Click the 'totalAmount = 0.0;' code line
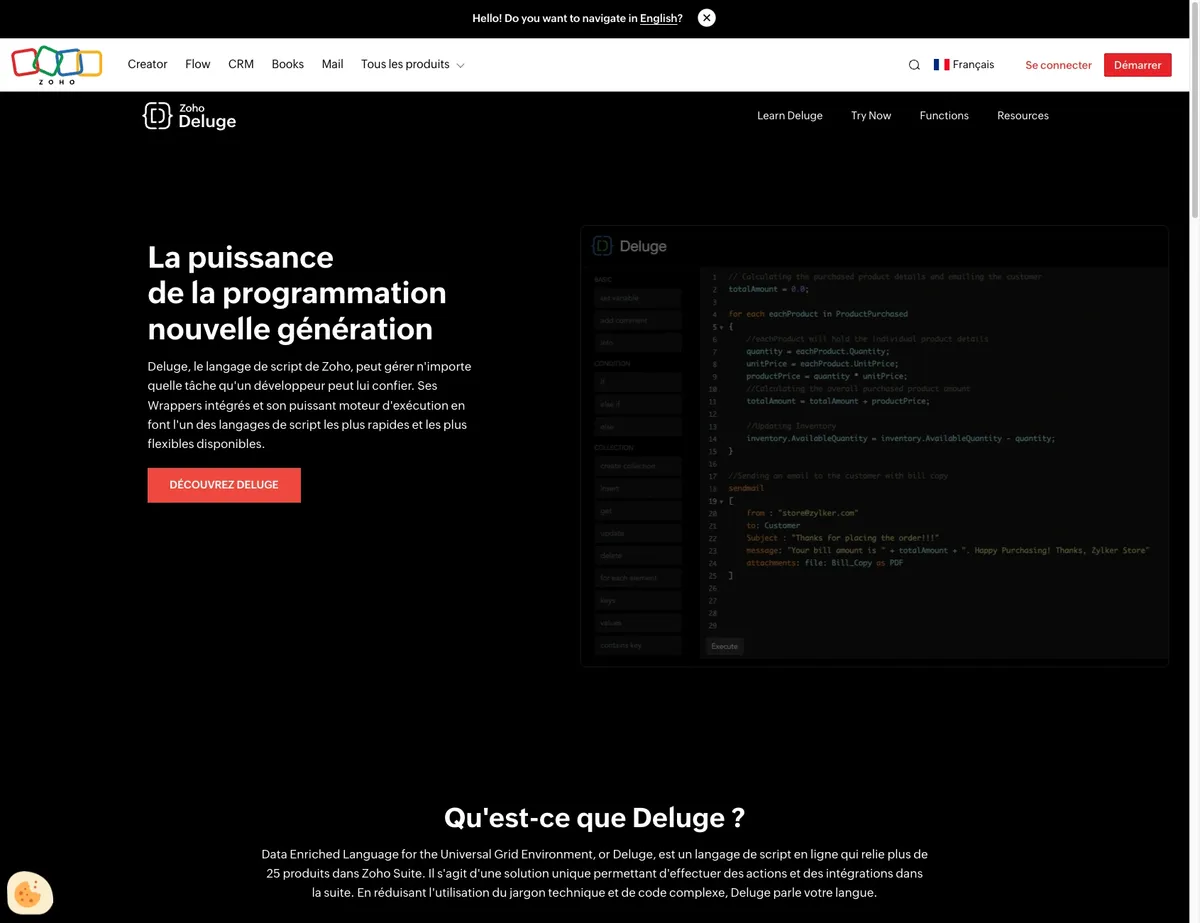 768,289
